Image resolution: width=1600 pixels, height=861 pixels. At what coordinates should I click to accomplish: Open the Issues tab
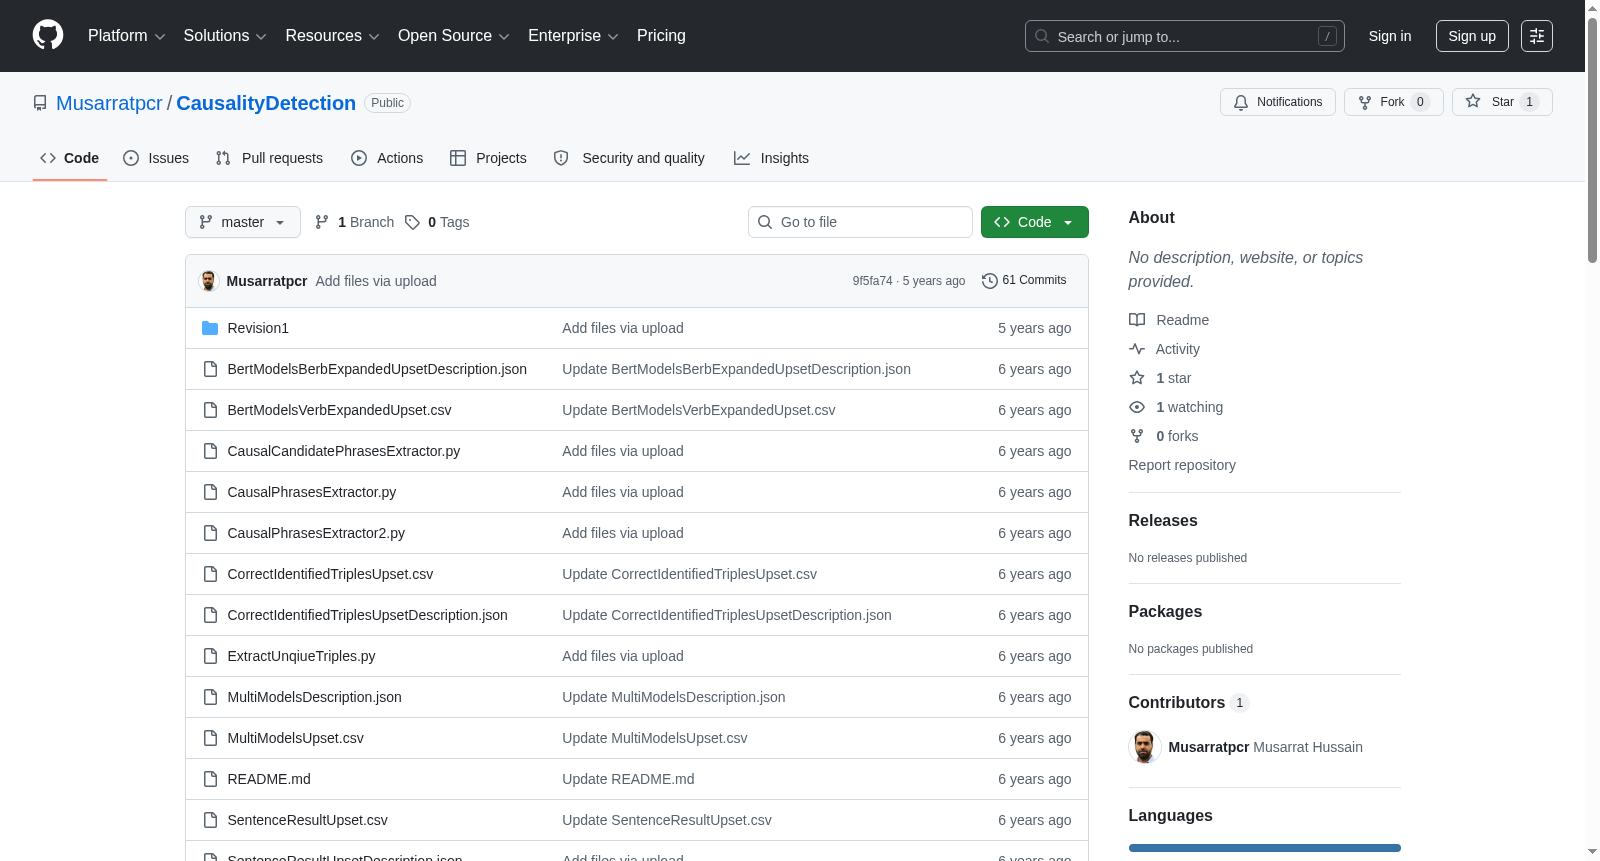156,158
